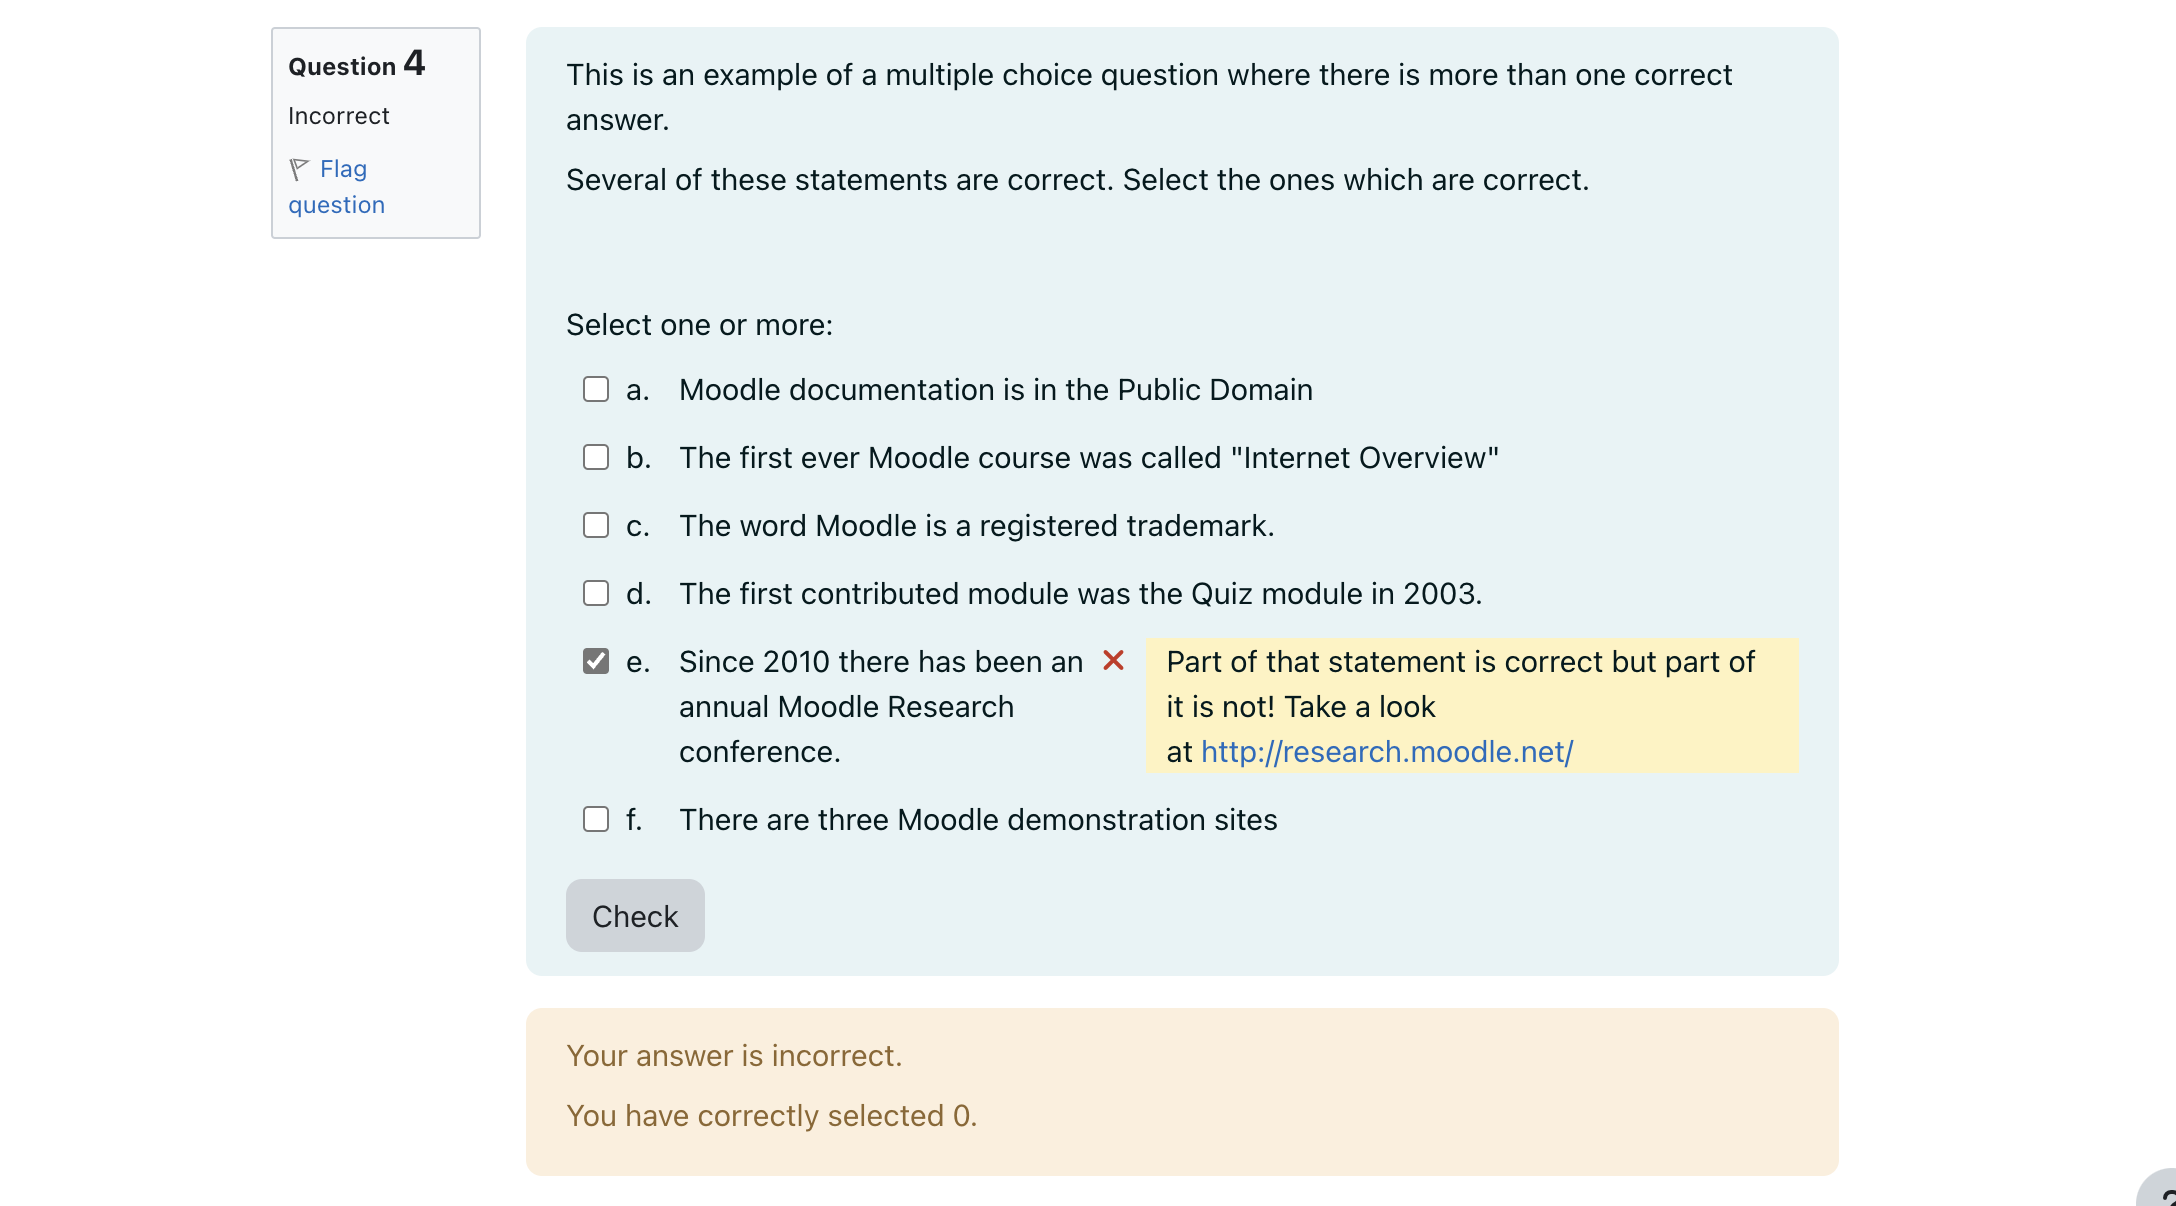Open the help bubble in the bottom corner

tap(2160, 1190)
